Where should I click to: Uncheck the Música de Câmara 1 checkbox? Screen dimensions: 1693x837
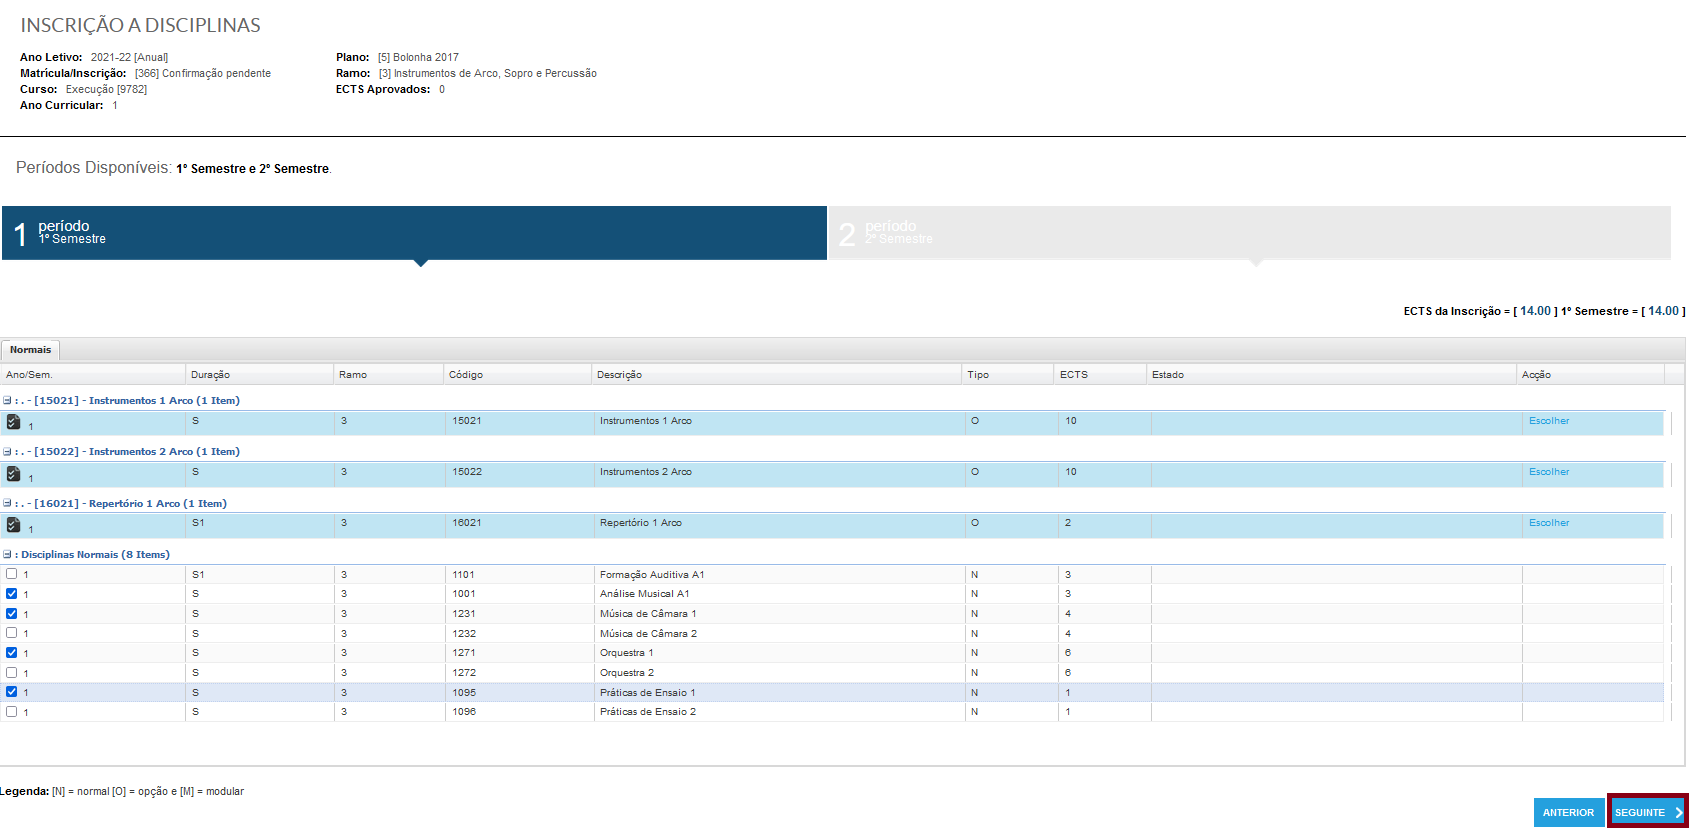[12, 613]
